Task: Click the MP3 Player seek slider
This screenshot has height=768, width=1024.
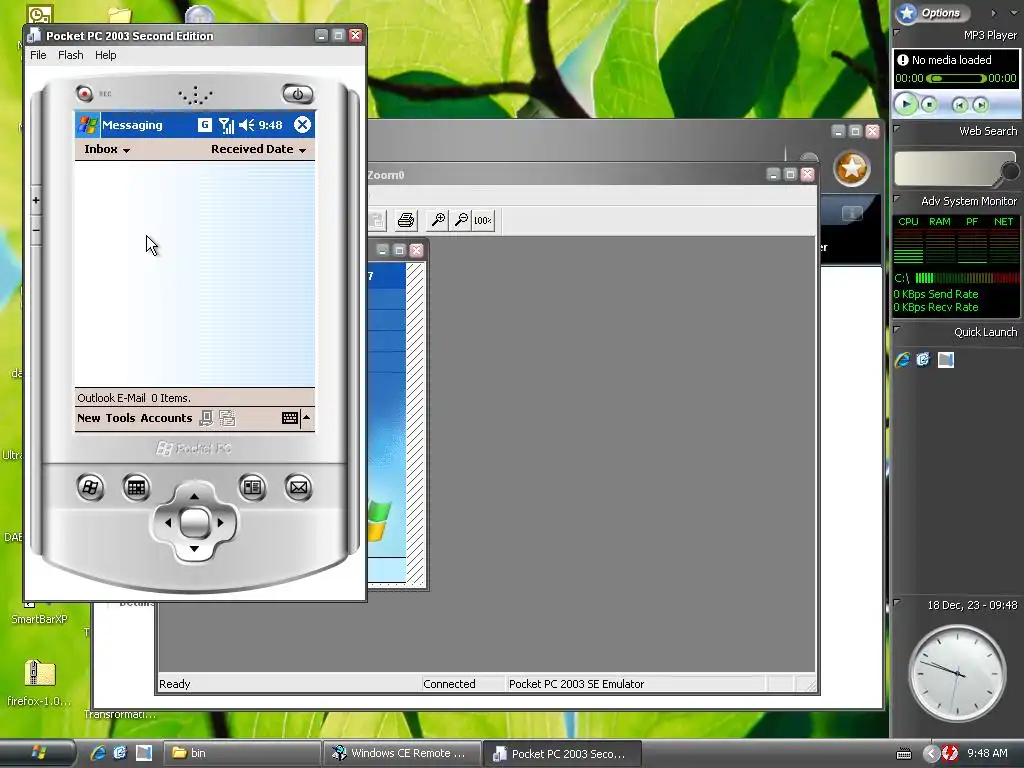Action: point(956,78)
